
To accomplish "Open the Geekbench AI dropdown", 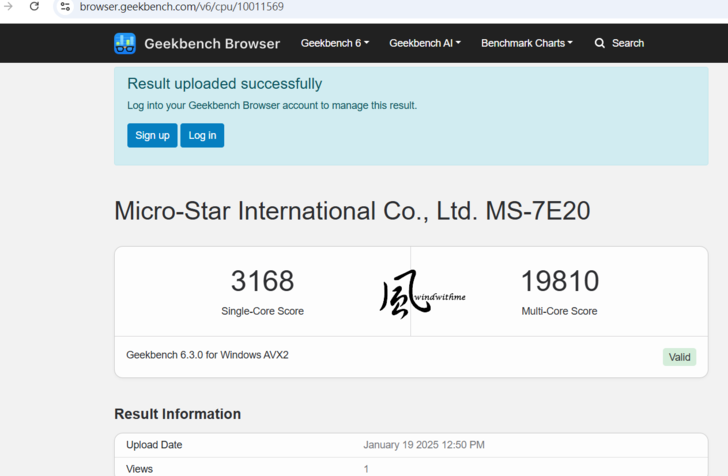I will [x=425, y=43].
